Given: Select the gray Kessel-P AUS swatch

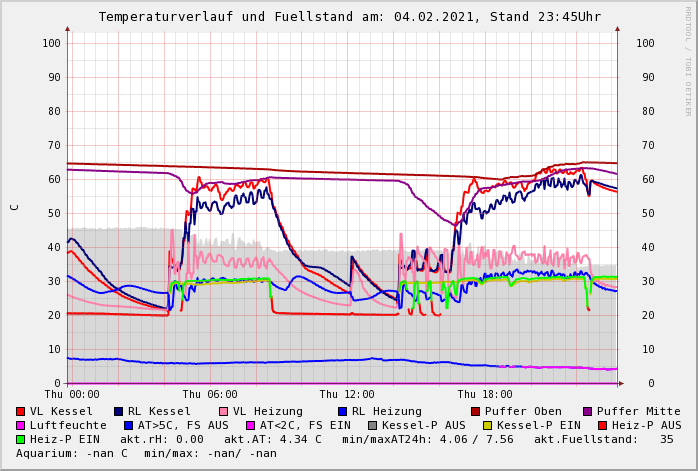Looking at the screenshot, I should coord(371,425).
